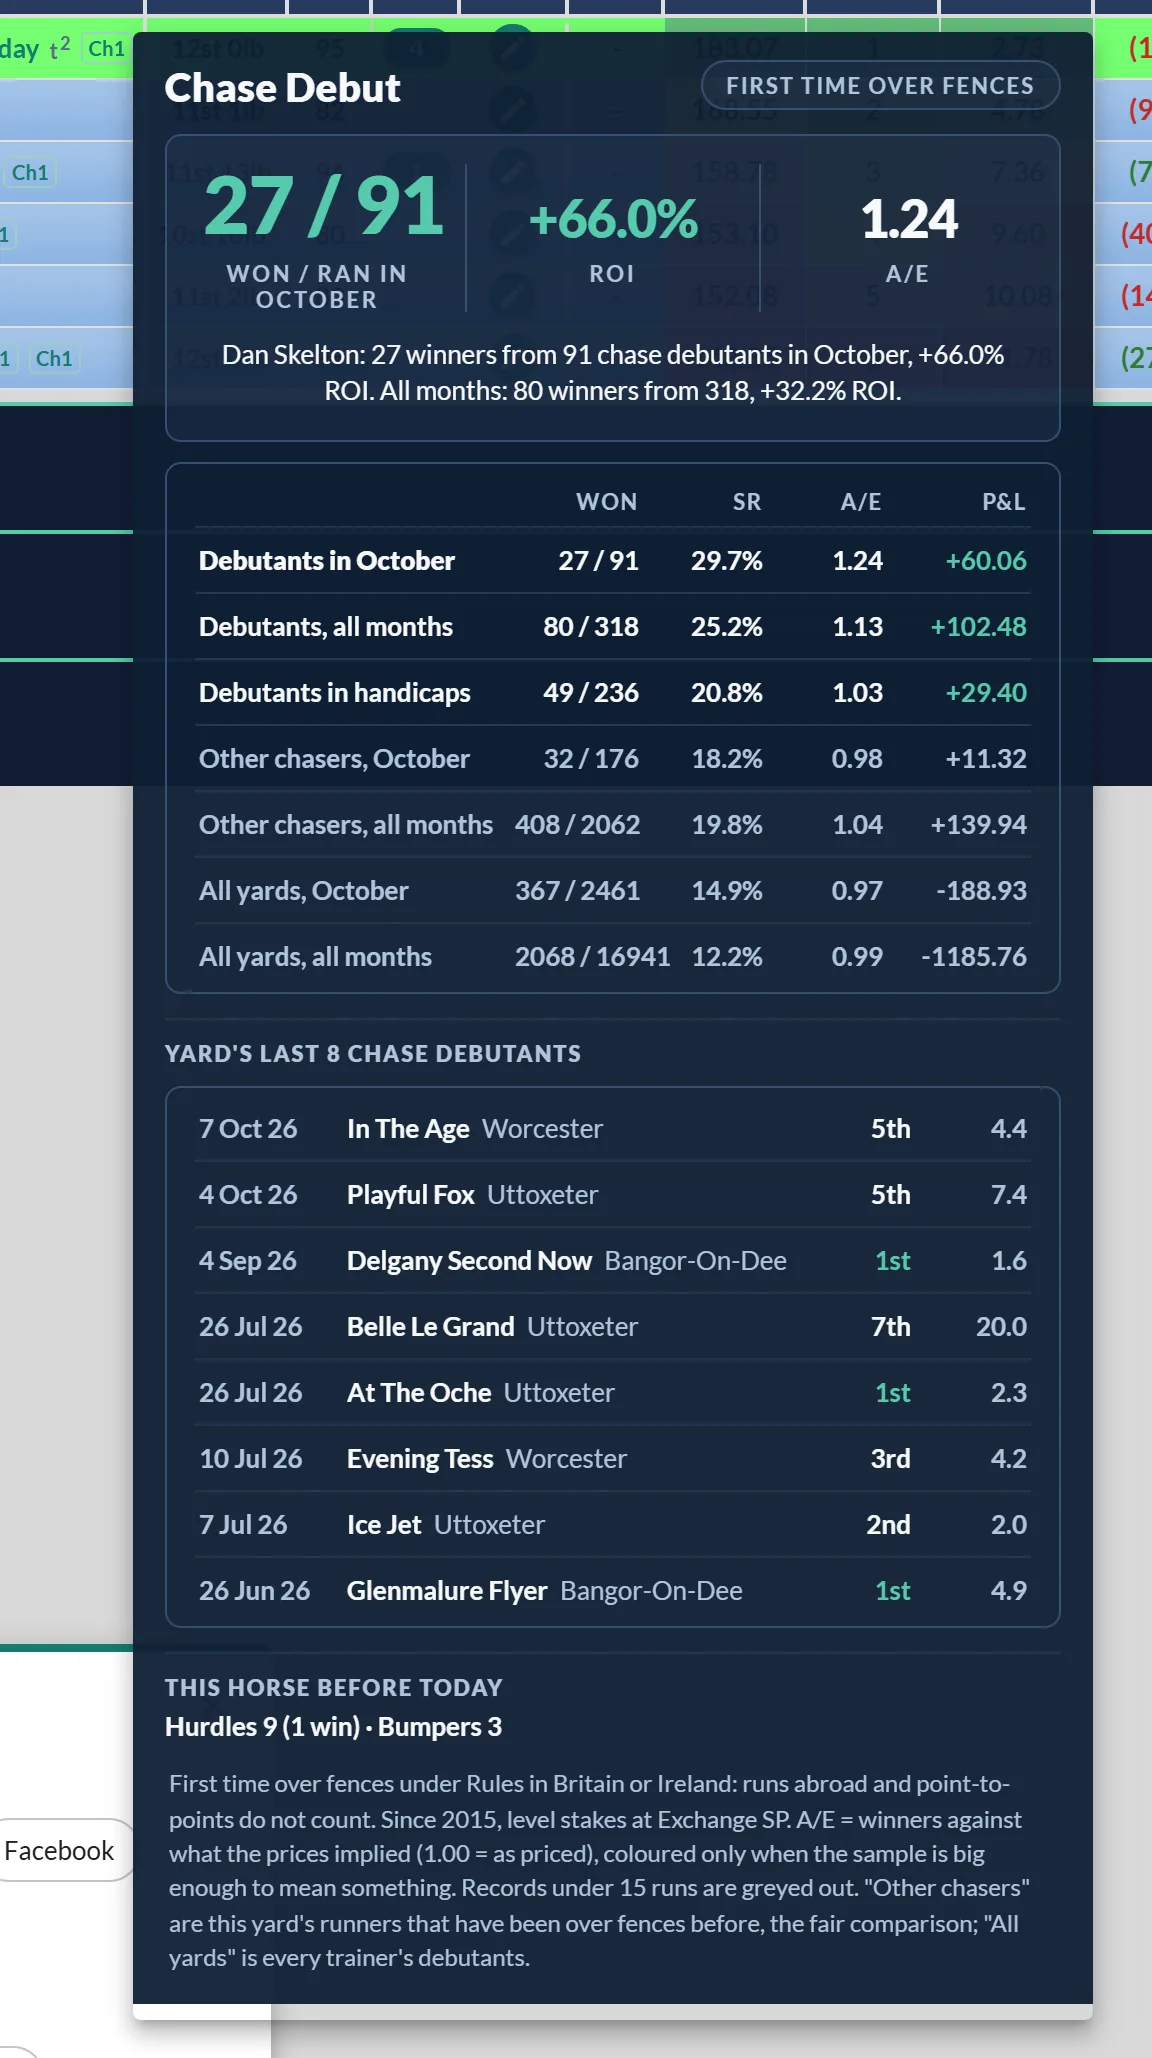1152x2058 pixels.
Task: Click the 4.9 price for Glenmalure Flyer
Action: click(1009, 1591)
